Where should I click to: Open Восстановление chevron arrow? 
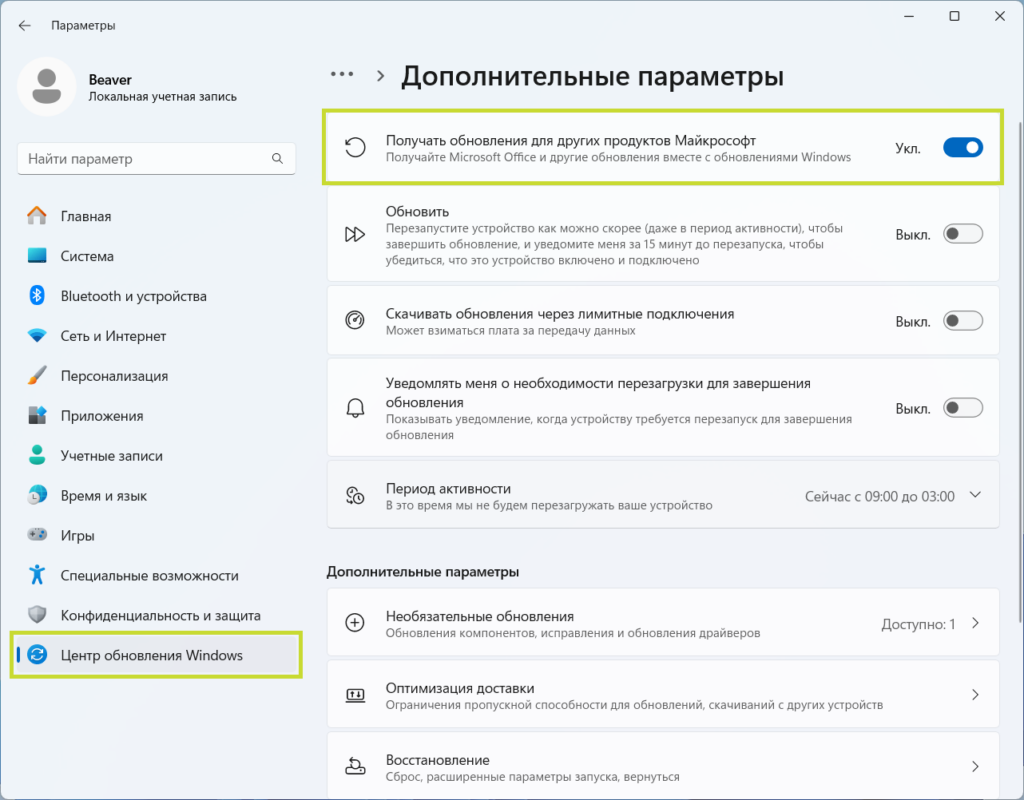pyautogui.click(x=975, y=767)
